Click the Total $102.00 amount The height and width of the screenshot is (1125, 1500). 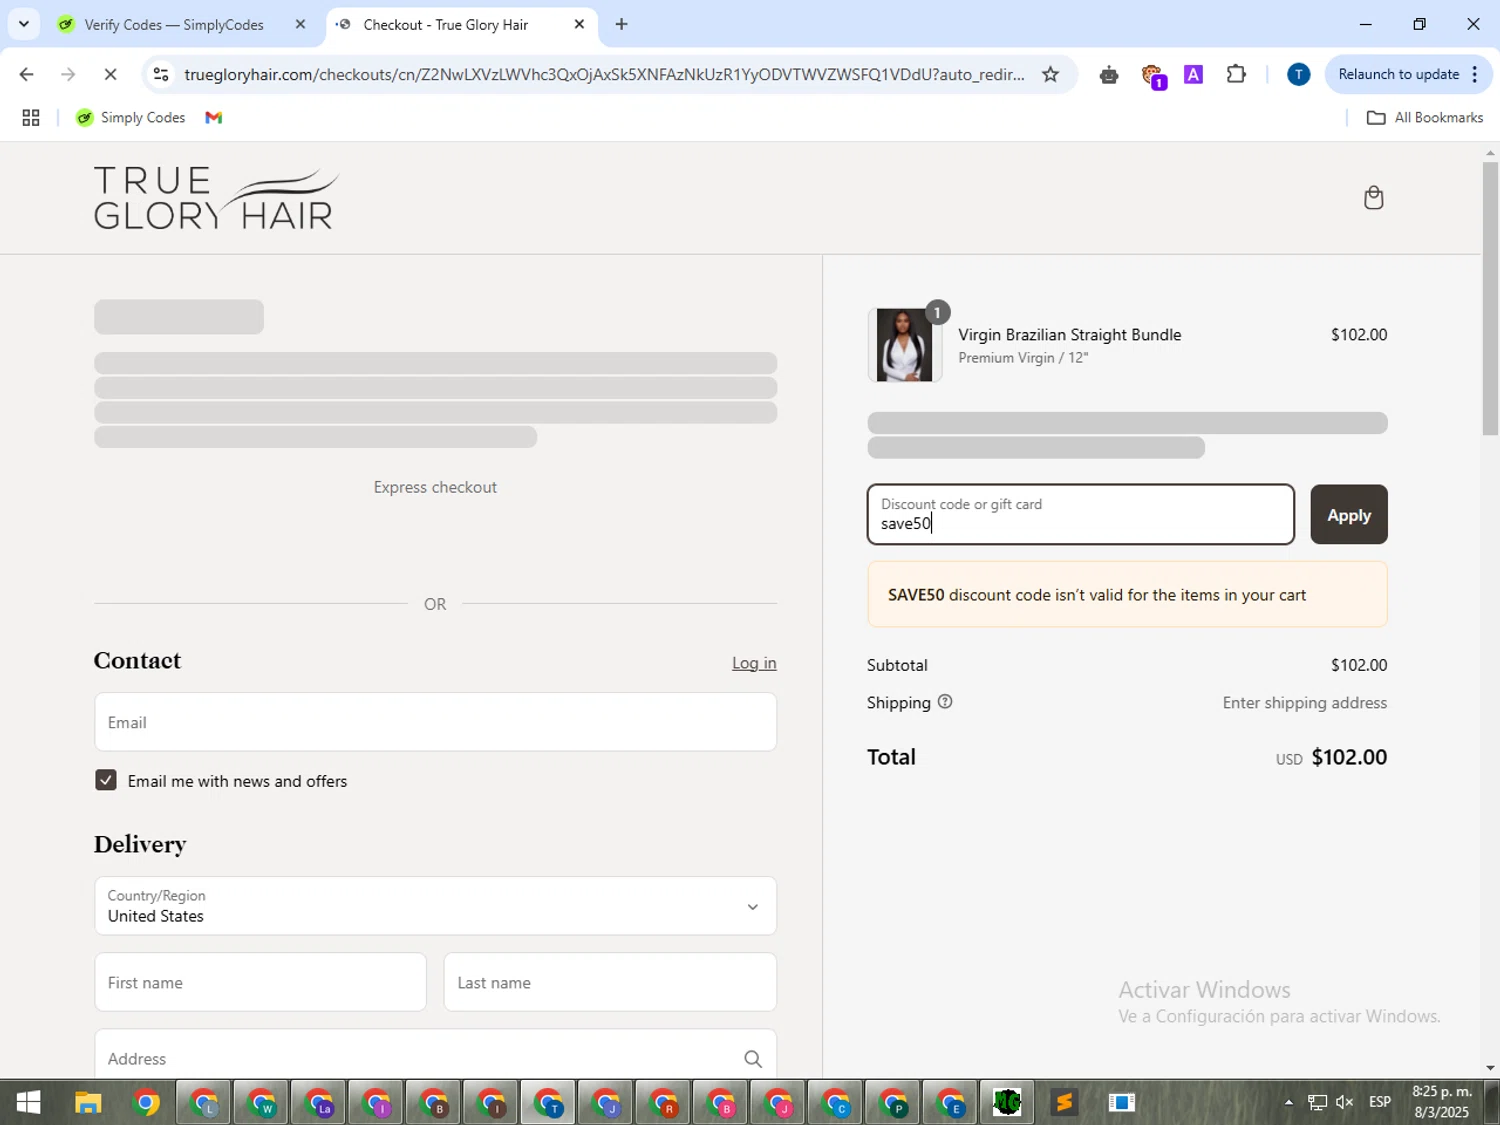point(1349,757)
